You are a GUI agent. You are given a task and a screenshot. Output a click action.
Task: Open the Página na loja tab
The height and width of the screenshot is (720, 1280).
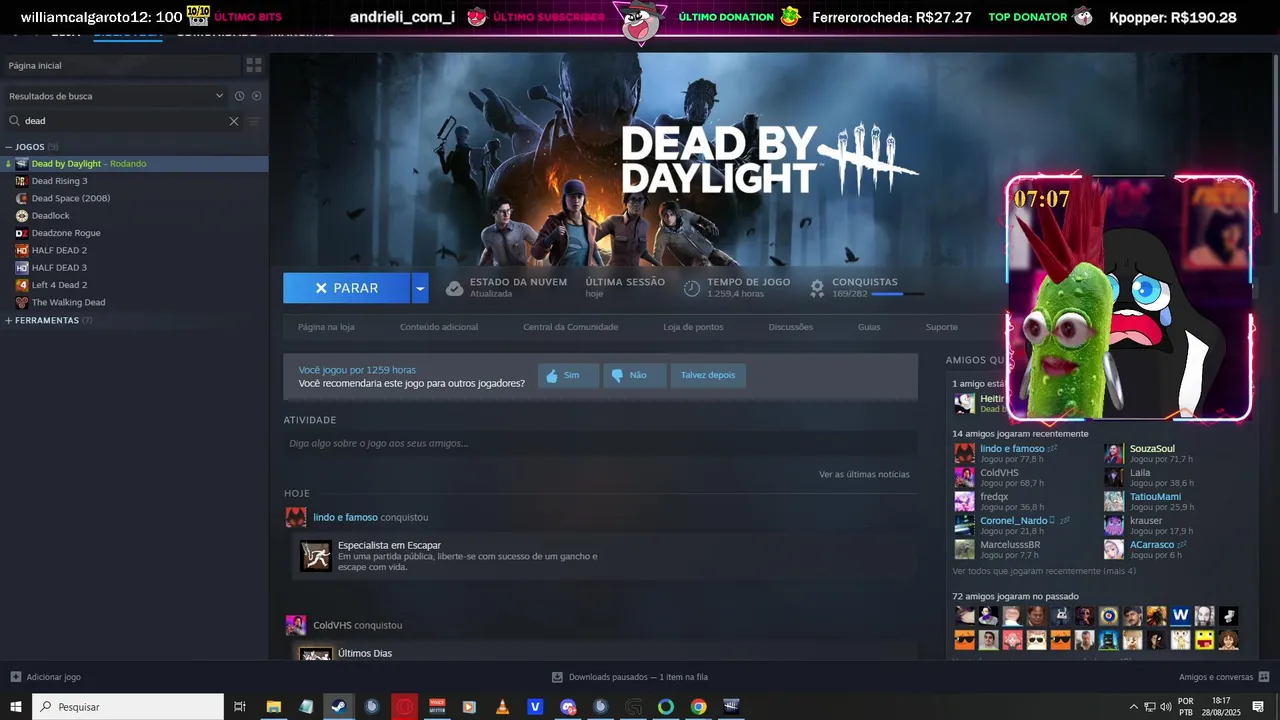pos(326,327)
